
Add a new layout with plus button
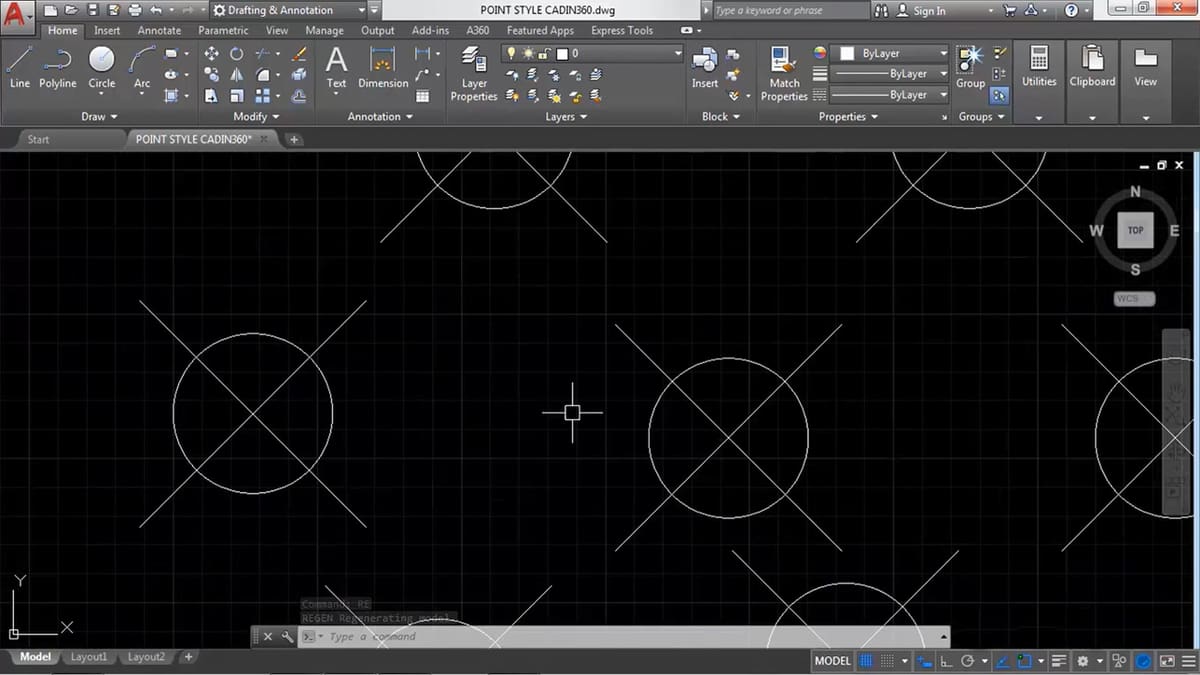(x=188, y=657)
